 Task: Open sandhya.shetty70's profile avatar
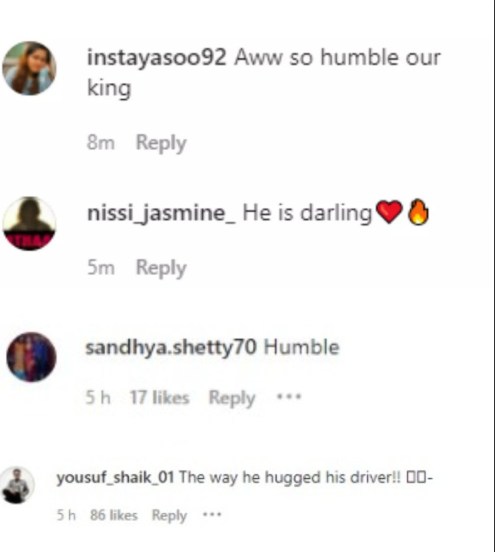point(31,357)
